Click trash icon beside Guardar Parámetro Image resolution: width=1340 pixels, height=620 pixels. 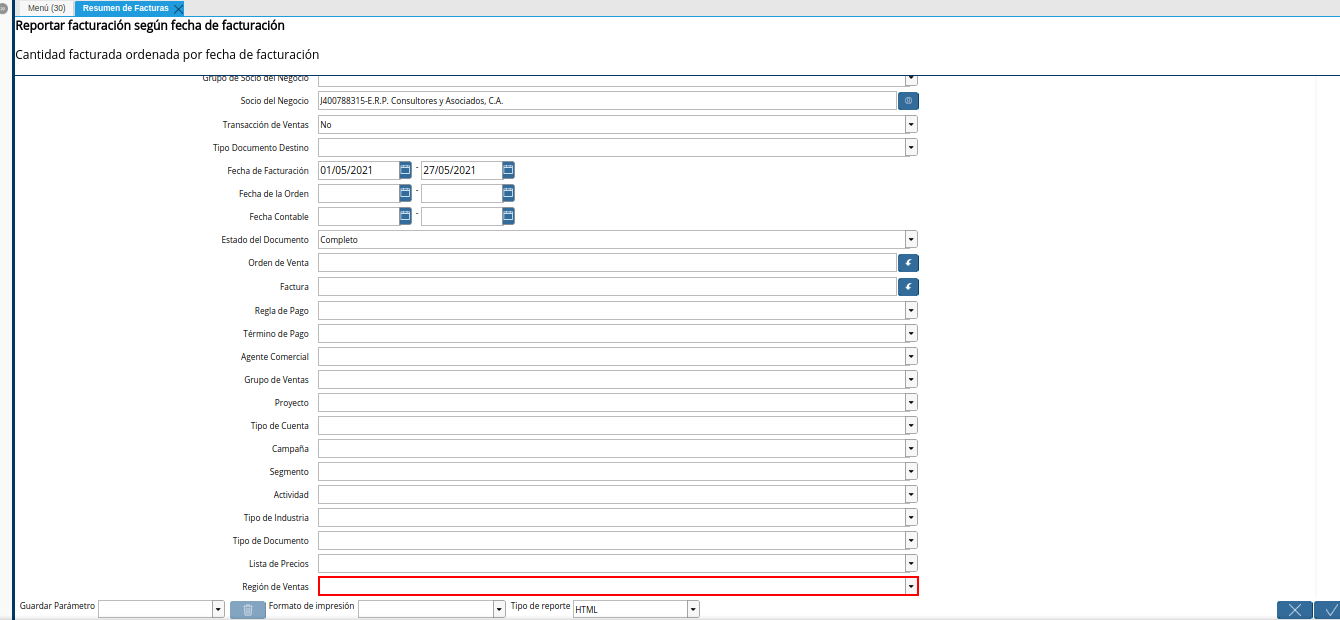tap(248, 609)
